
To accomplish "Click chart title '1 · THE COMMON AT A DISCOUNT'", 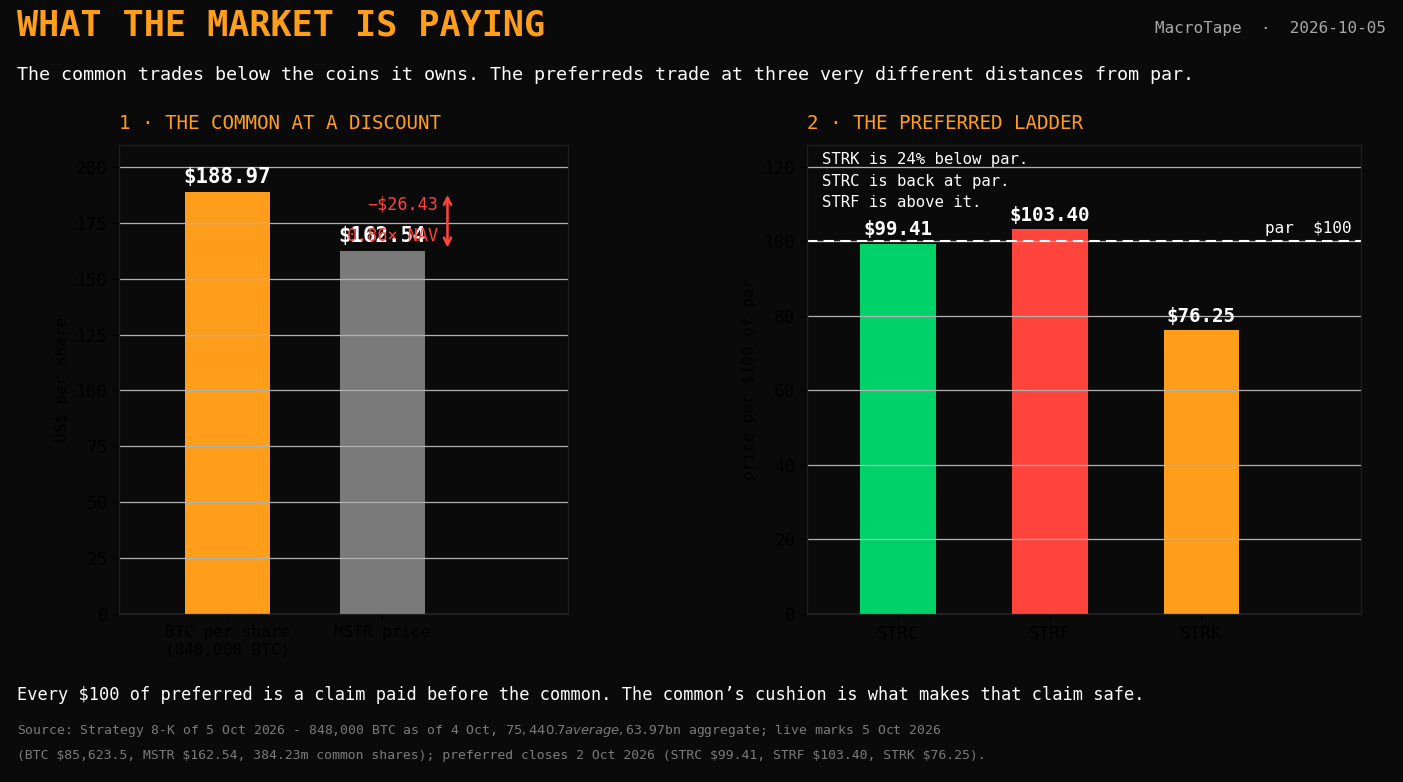I will coord(280,123).
